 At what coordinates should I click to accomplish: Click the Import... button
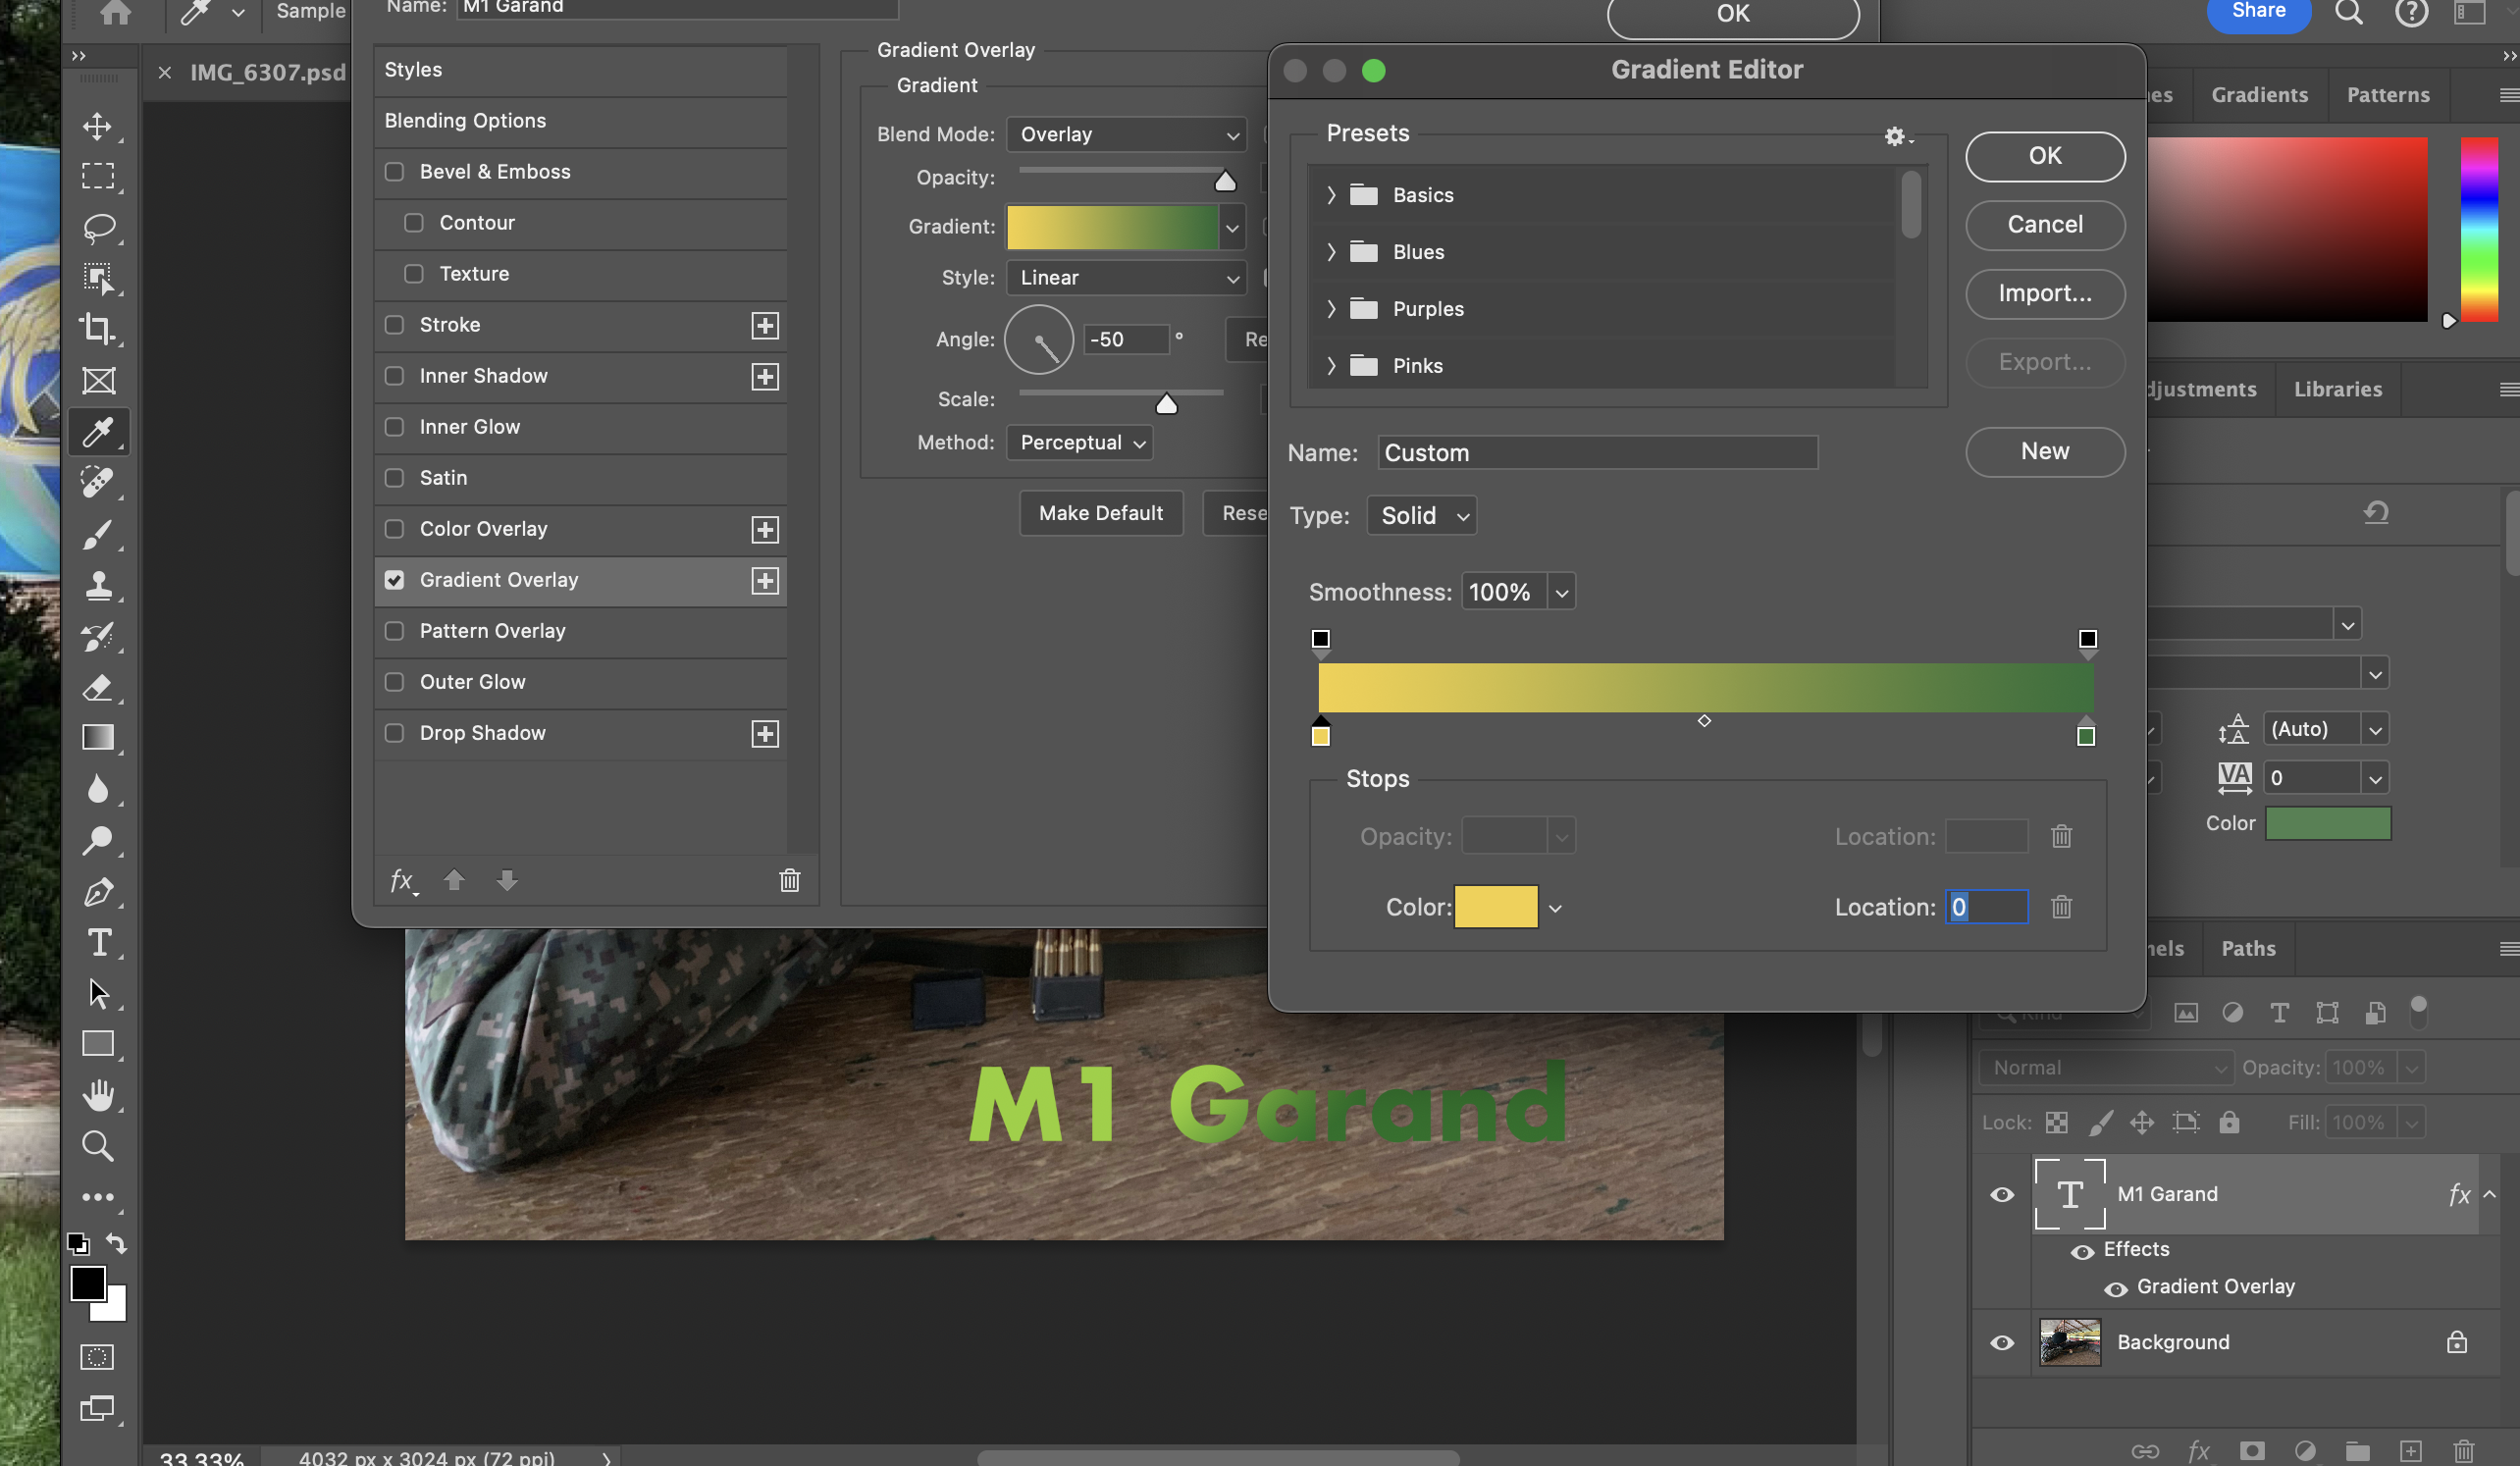[x=2044, y=294]
